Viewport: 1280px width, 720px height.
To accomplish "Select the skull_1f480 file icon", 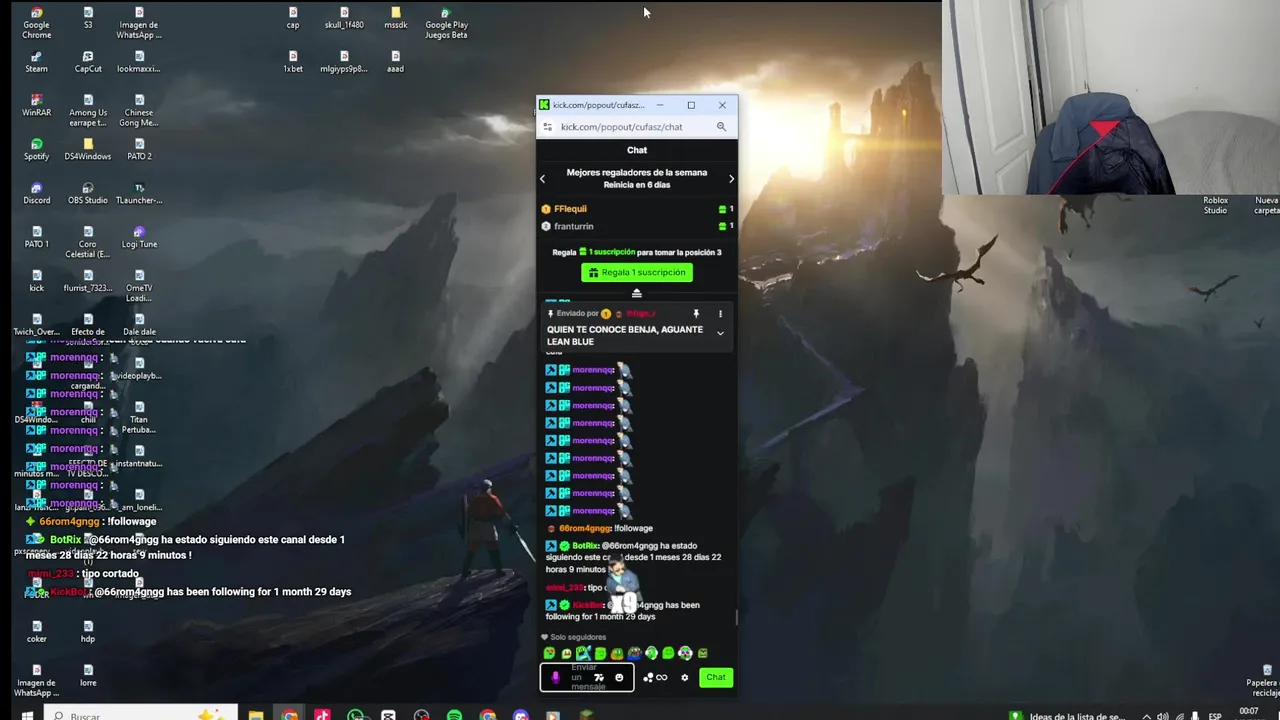I will [344, 18].
